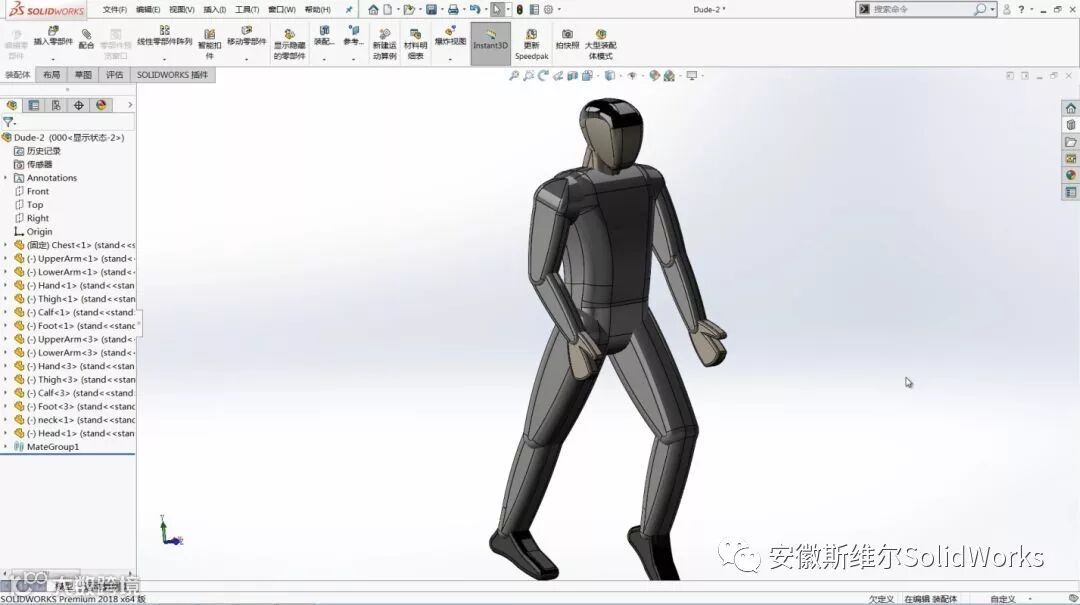Click the Select cursor tool in top toolbar
The image size is (1080, 605).
[497, 10]
